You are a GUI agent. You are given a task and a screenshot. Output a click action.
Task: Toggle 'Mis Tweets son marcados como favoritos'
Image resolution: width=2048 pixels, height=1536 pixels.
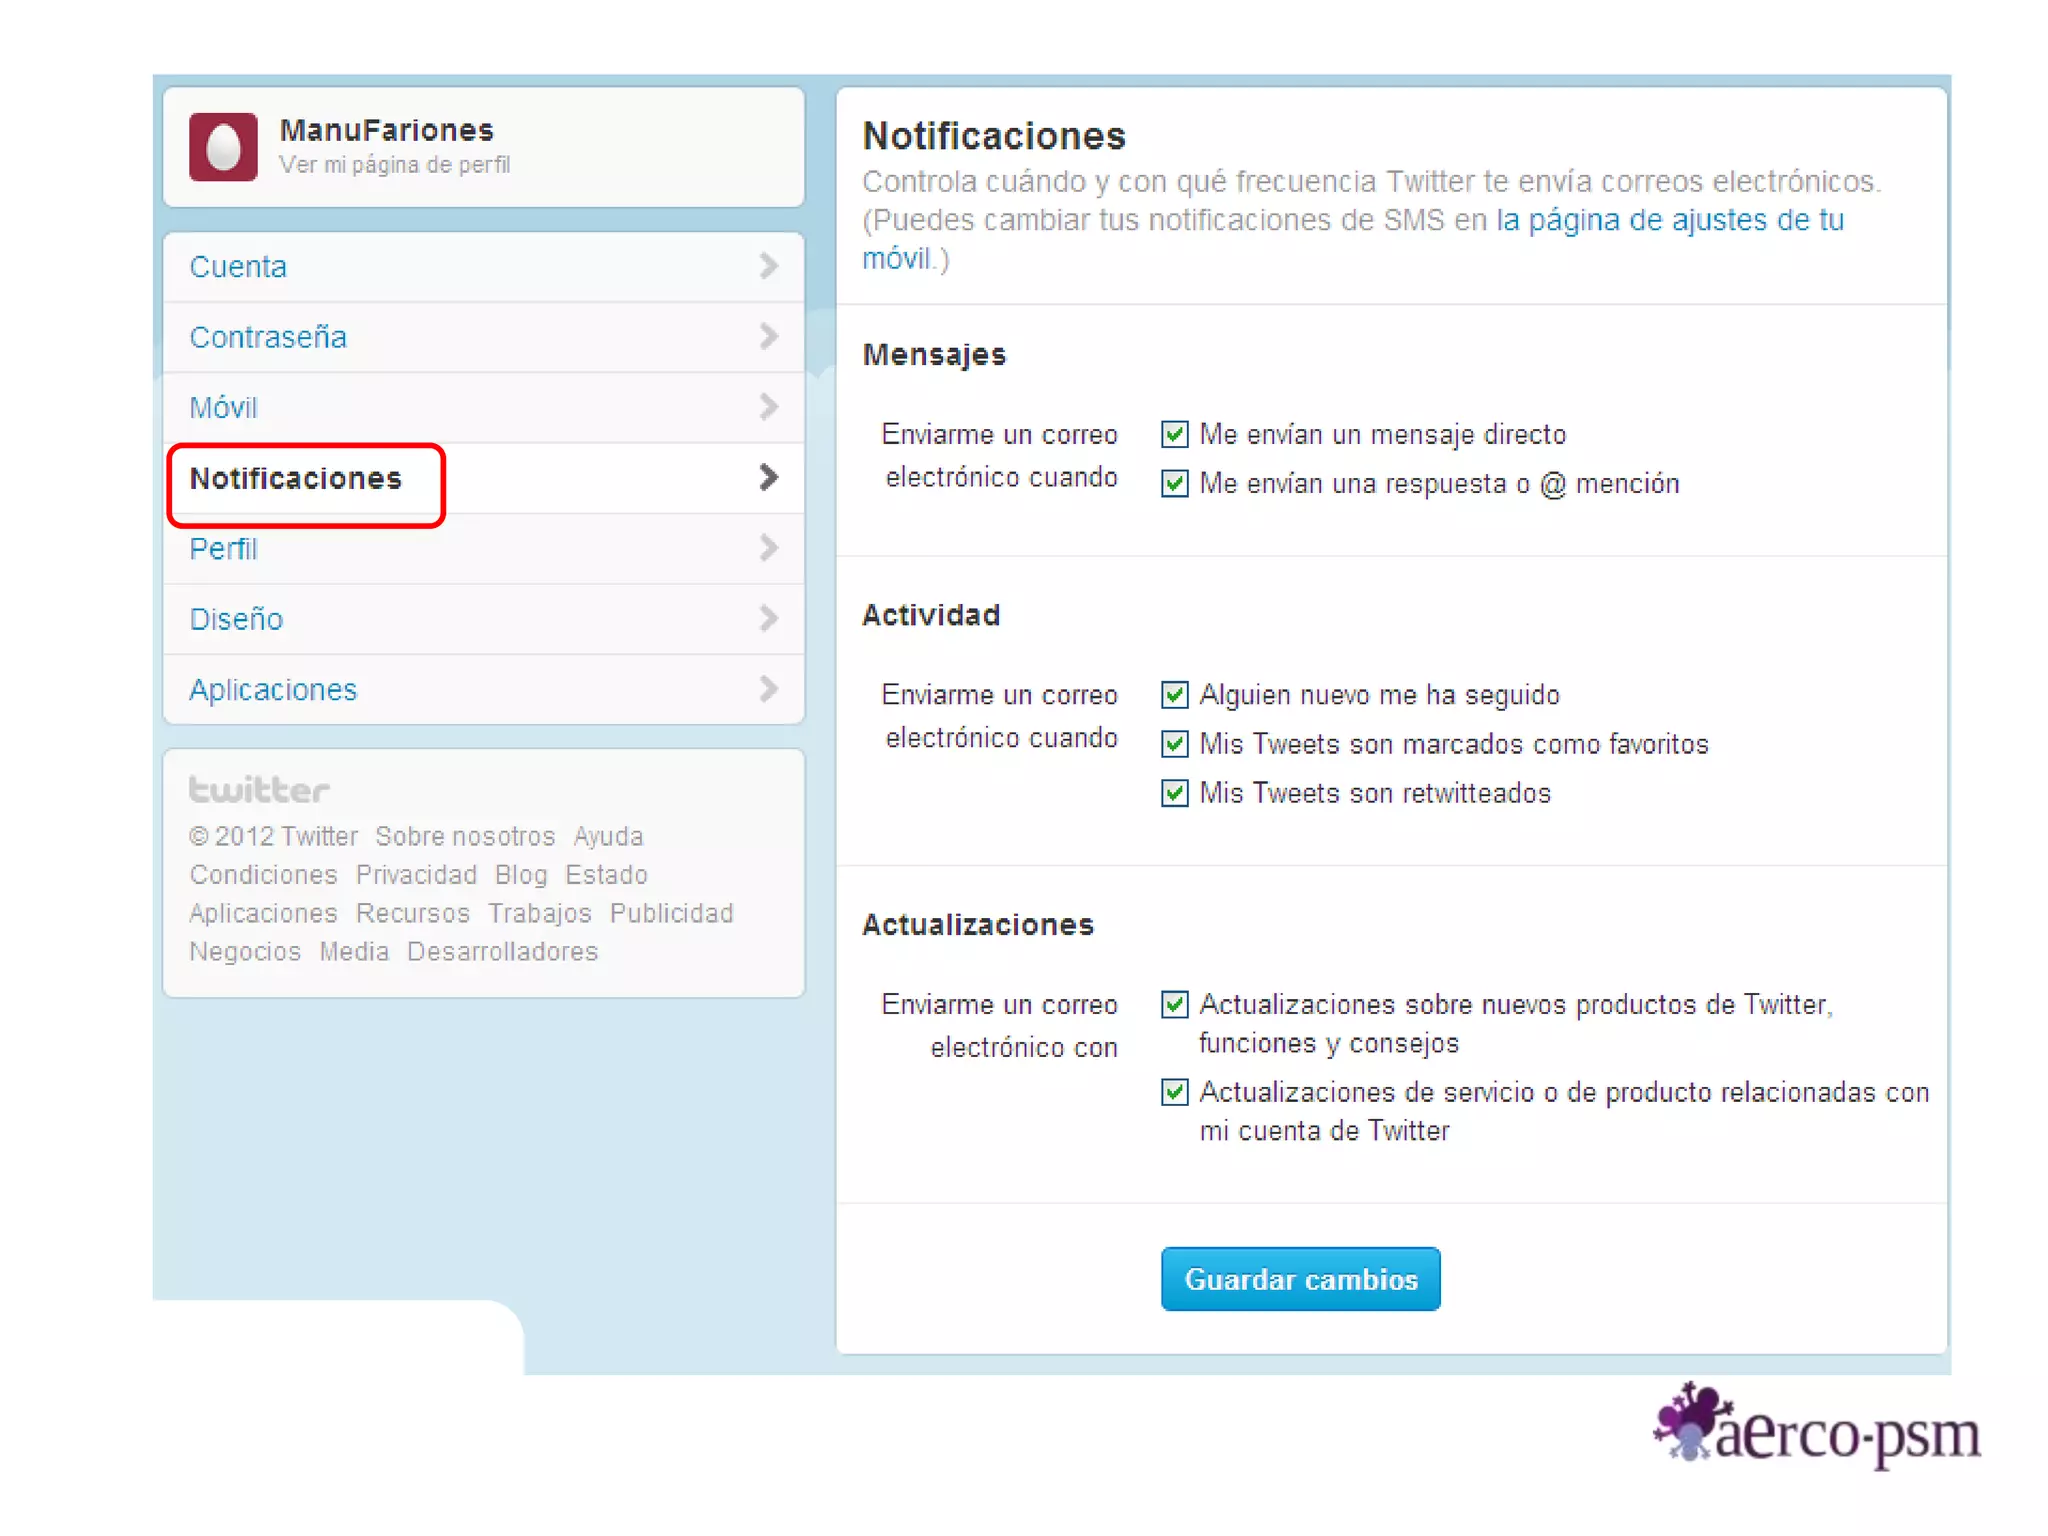1175,744
